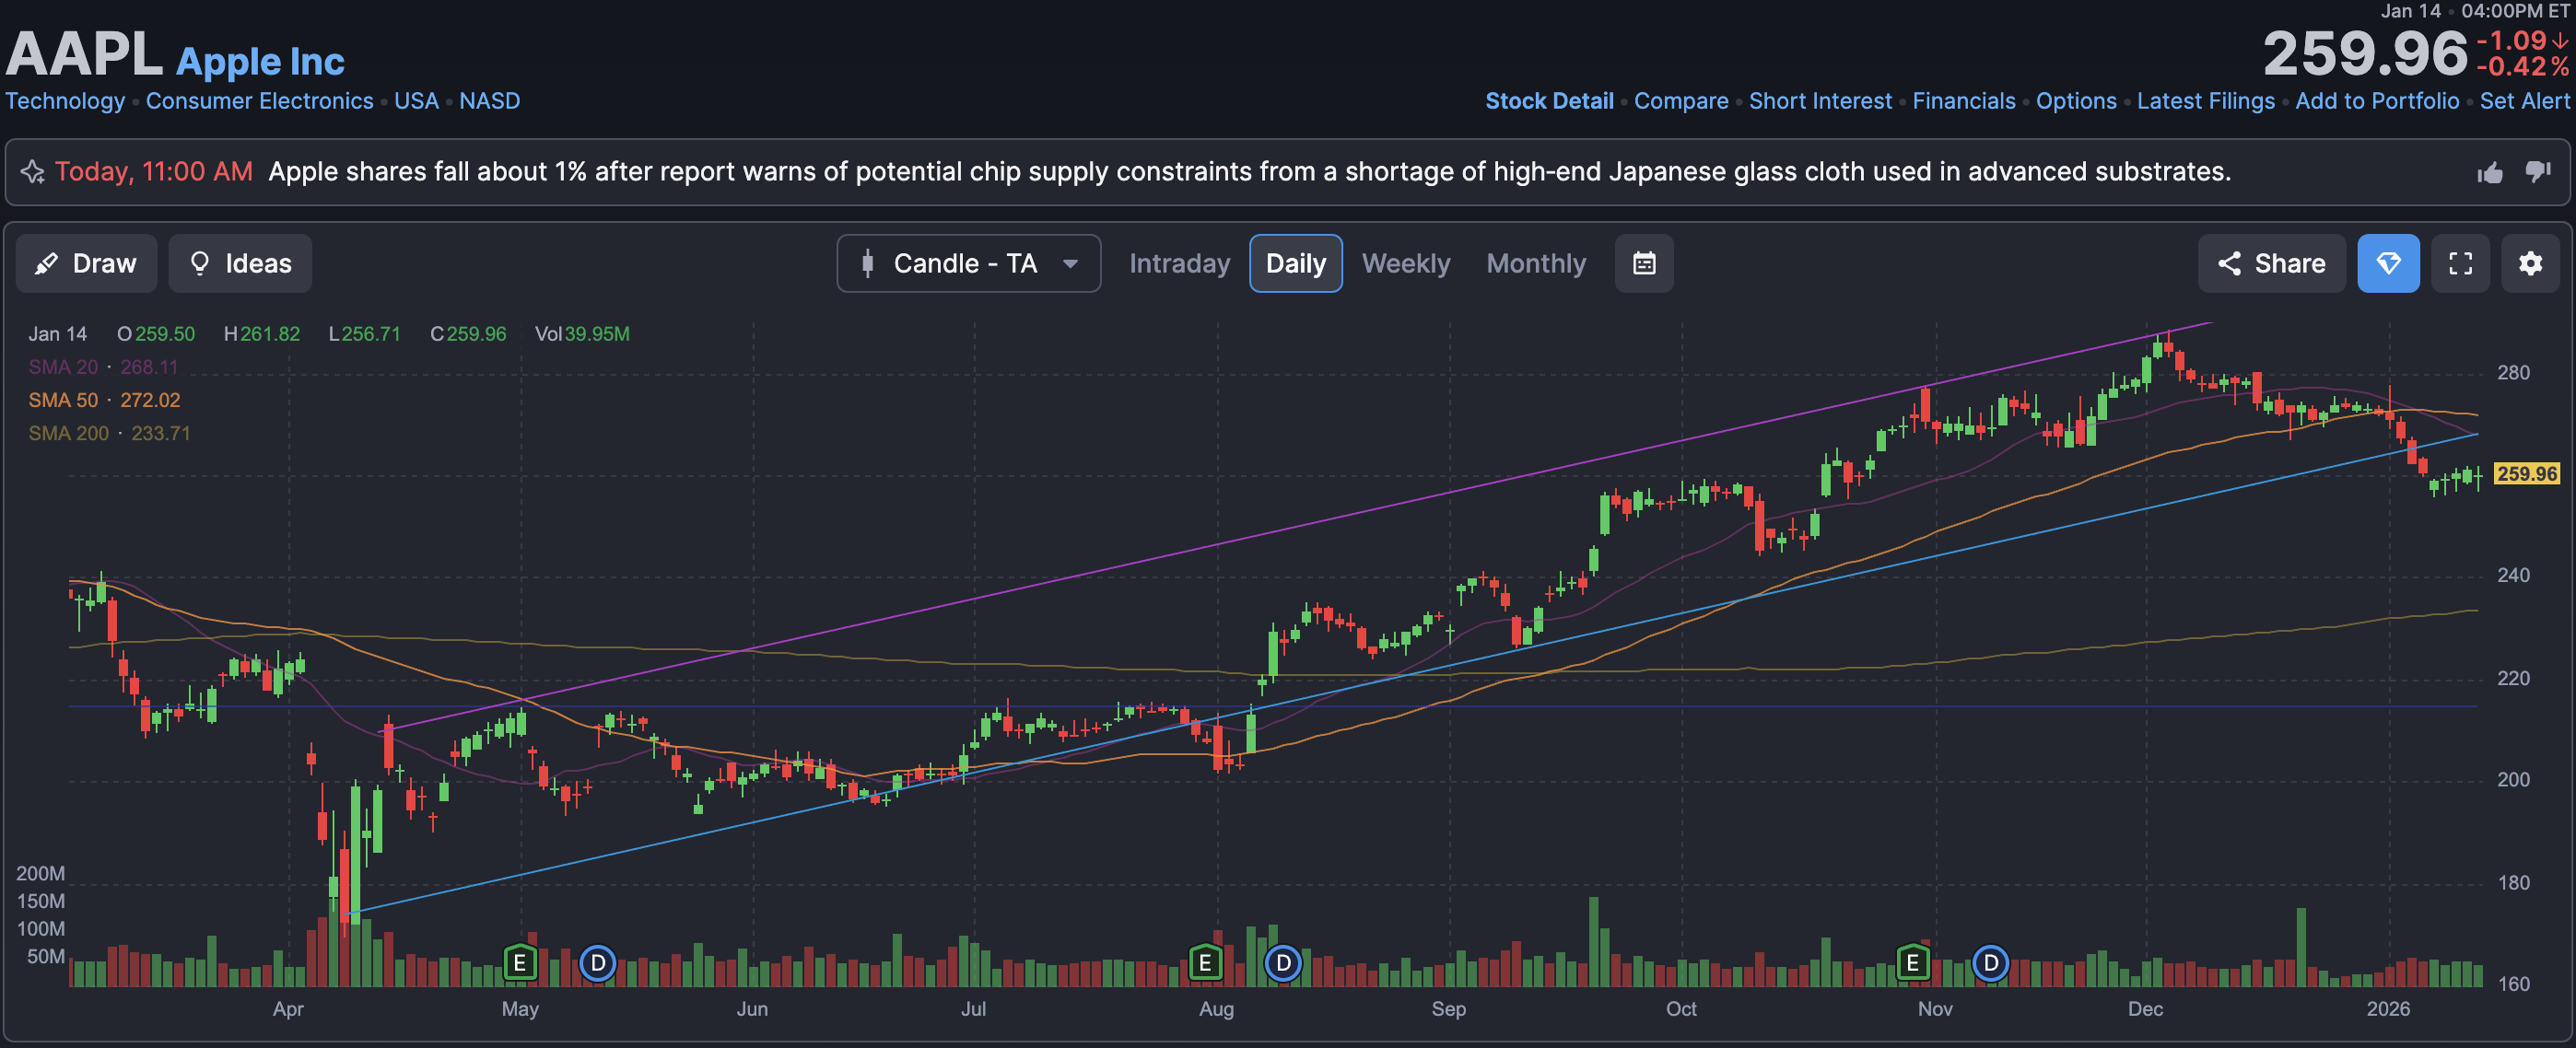Click the Consumer Electronics industry link
Screen dimensions: 2576x1048
[x=259, y=101]
